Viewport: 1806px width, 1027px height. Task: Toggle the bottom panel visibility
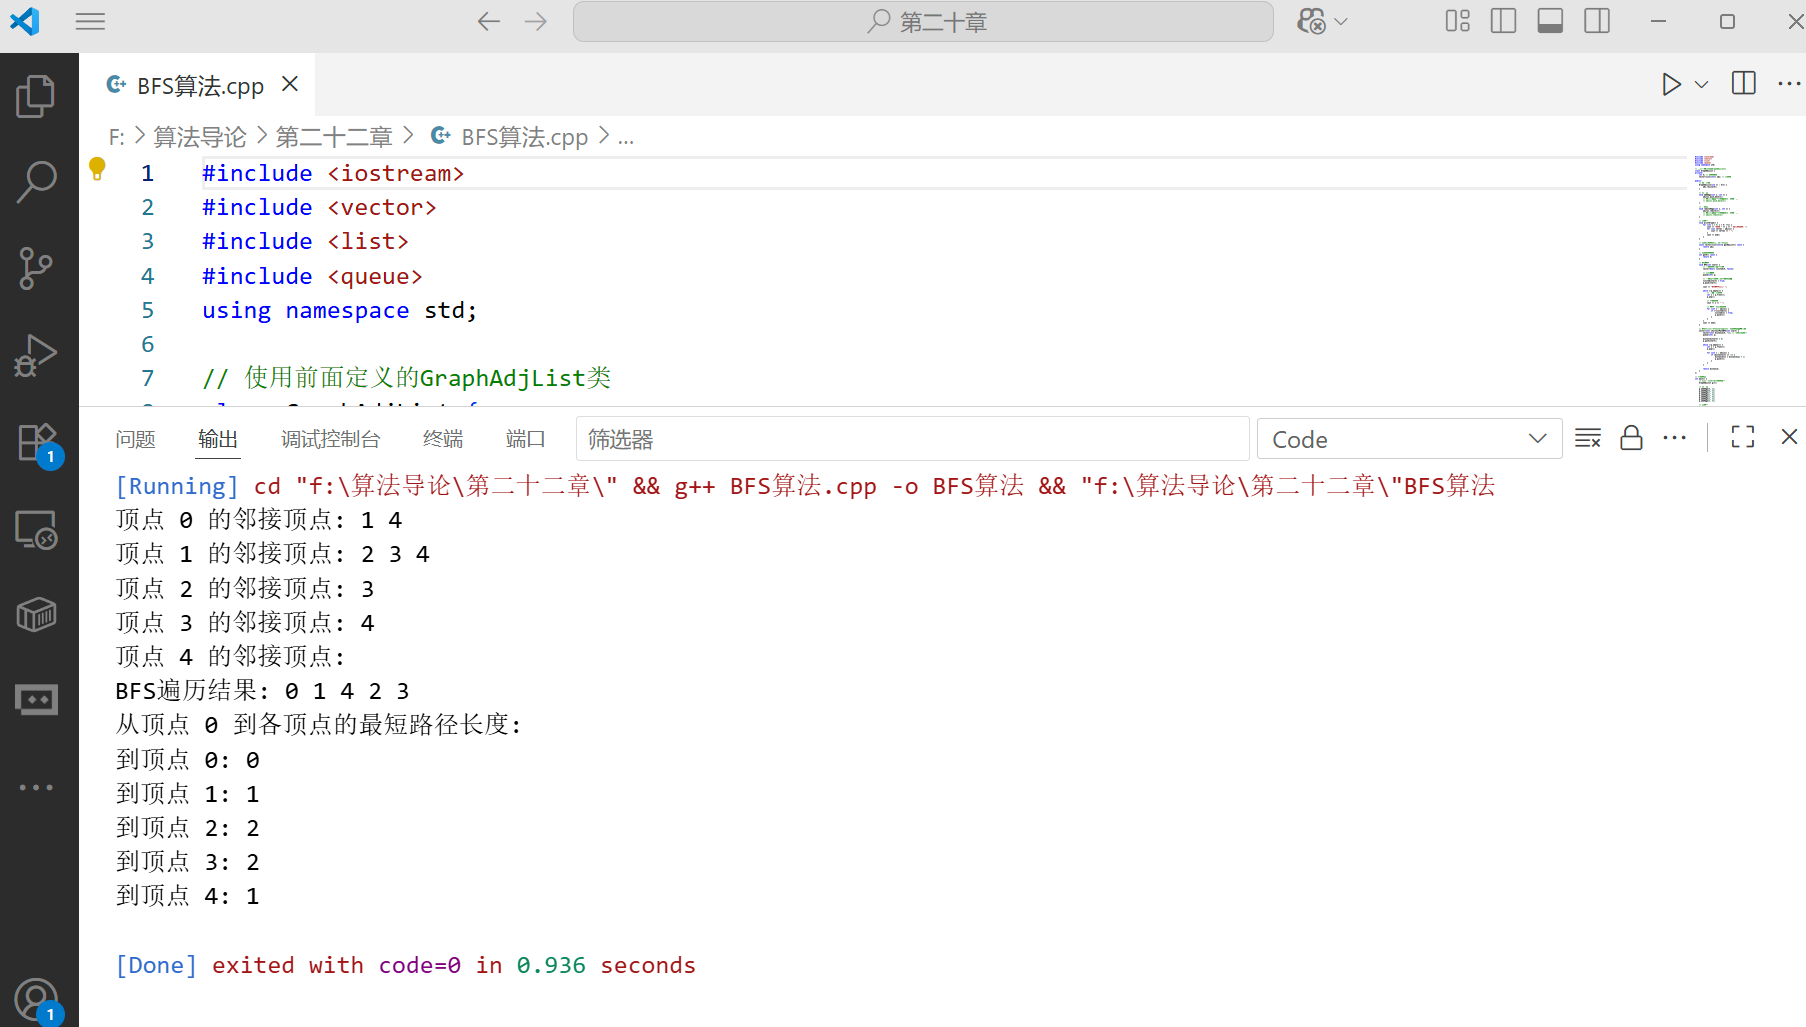1550,21
